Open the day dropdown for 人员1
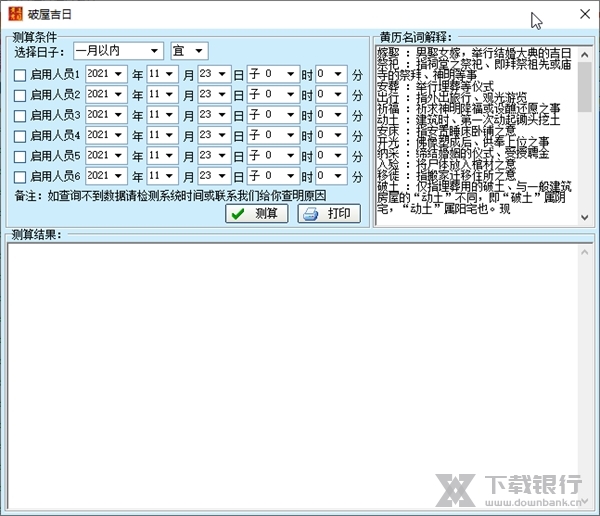 tap(214, 74)
